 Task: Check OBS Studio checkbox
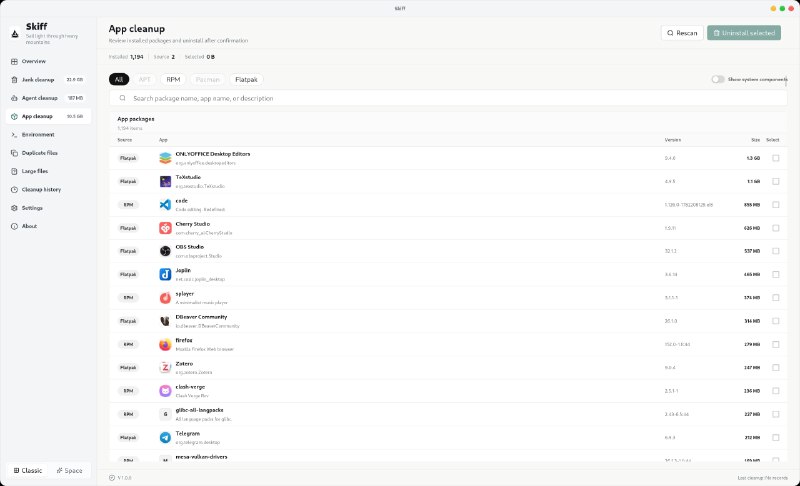point(776,251)
